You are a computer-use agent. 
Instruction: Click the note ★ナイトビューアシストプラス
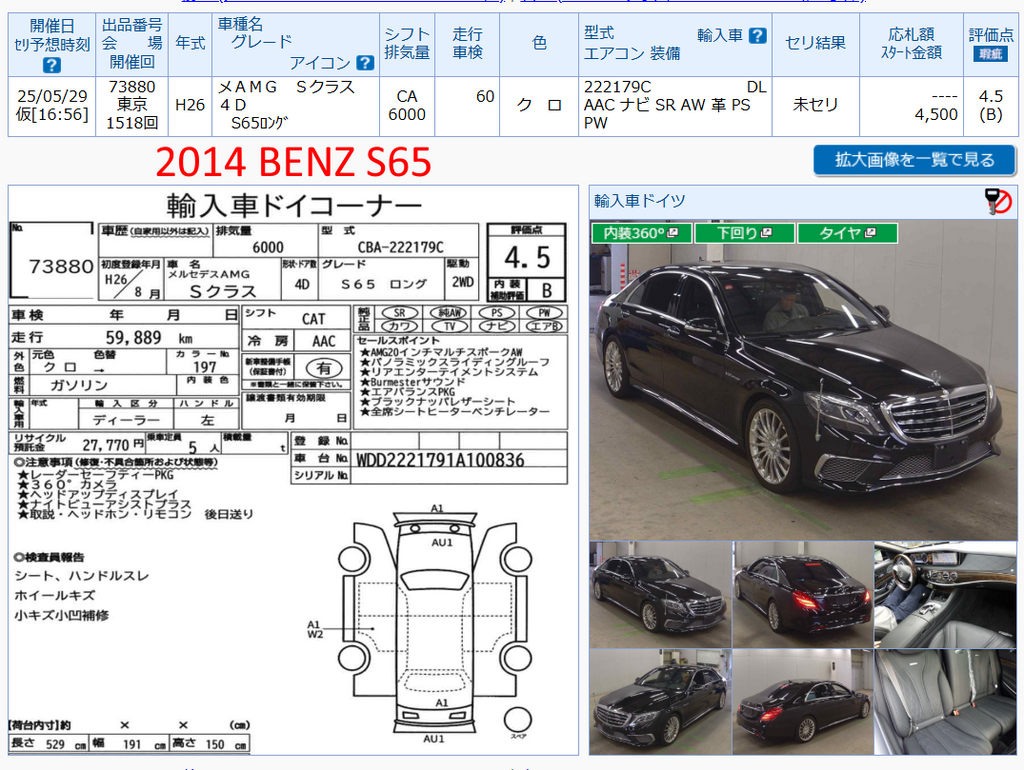[104, 504]
